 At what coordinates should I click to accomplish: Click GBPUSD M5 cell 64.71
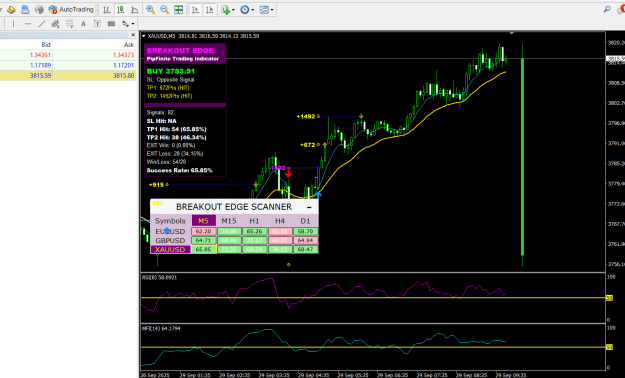[x=203, y=240]
